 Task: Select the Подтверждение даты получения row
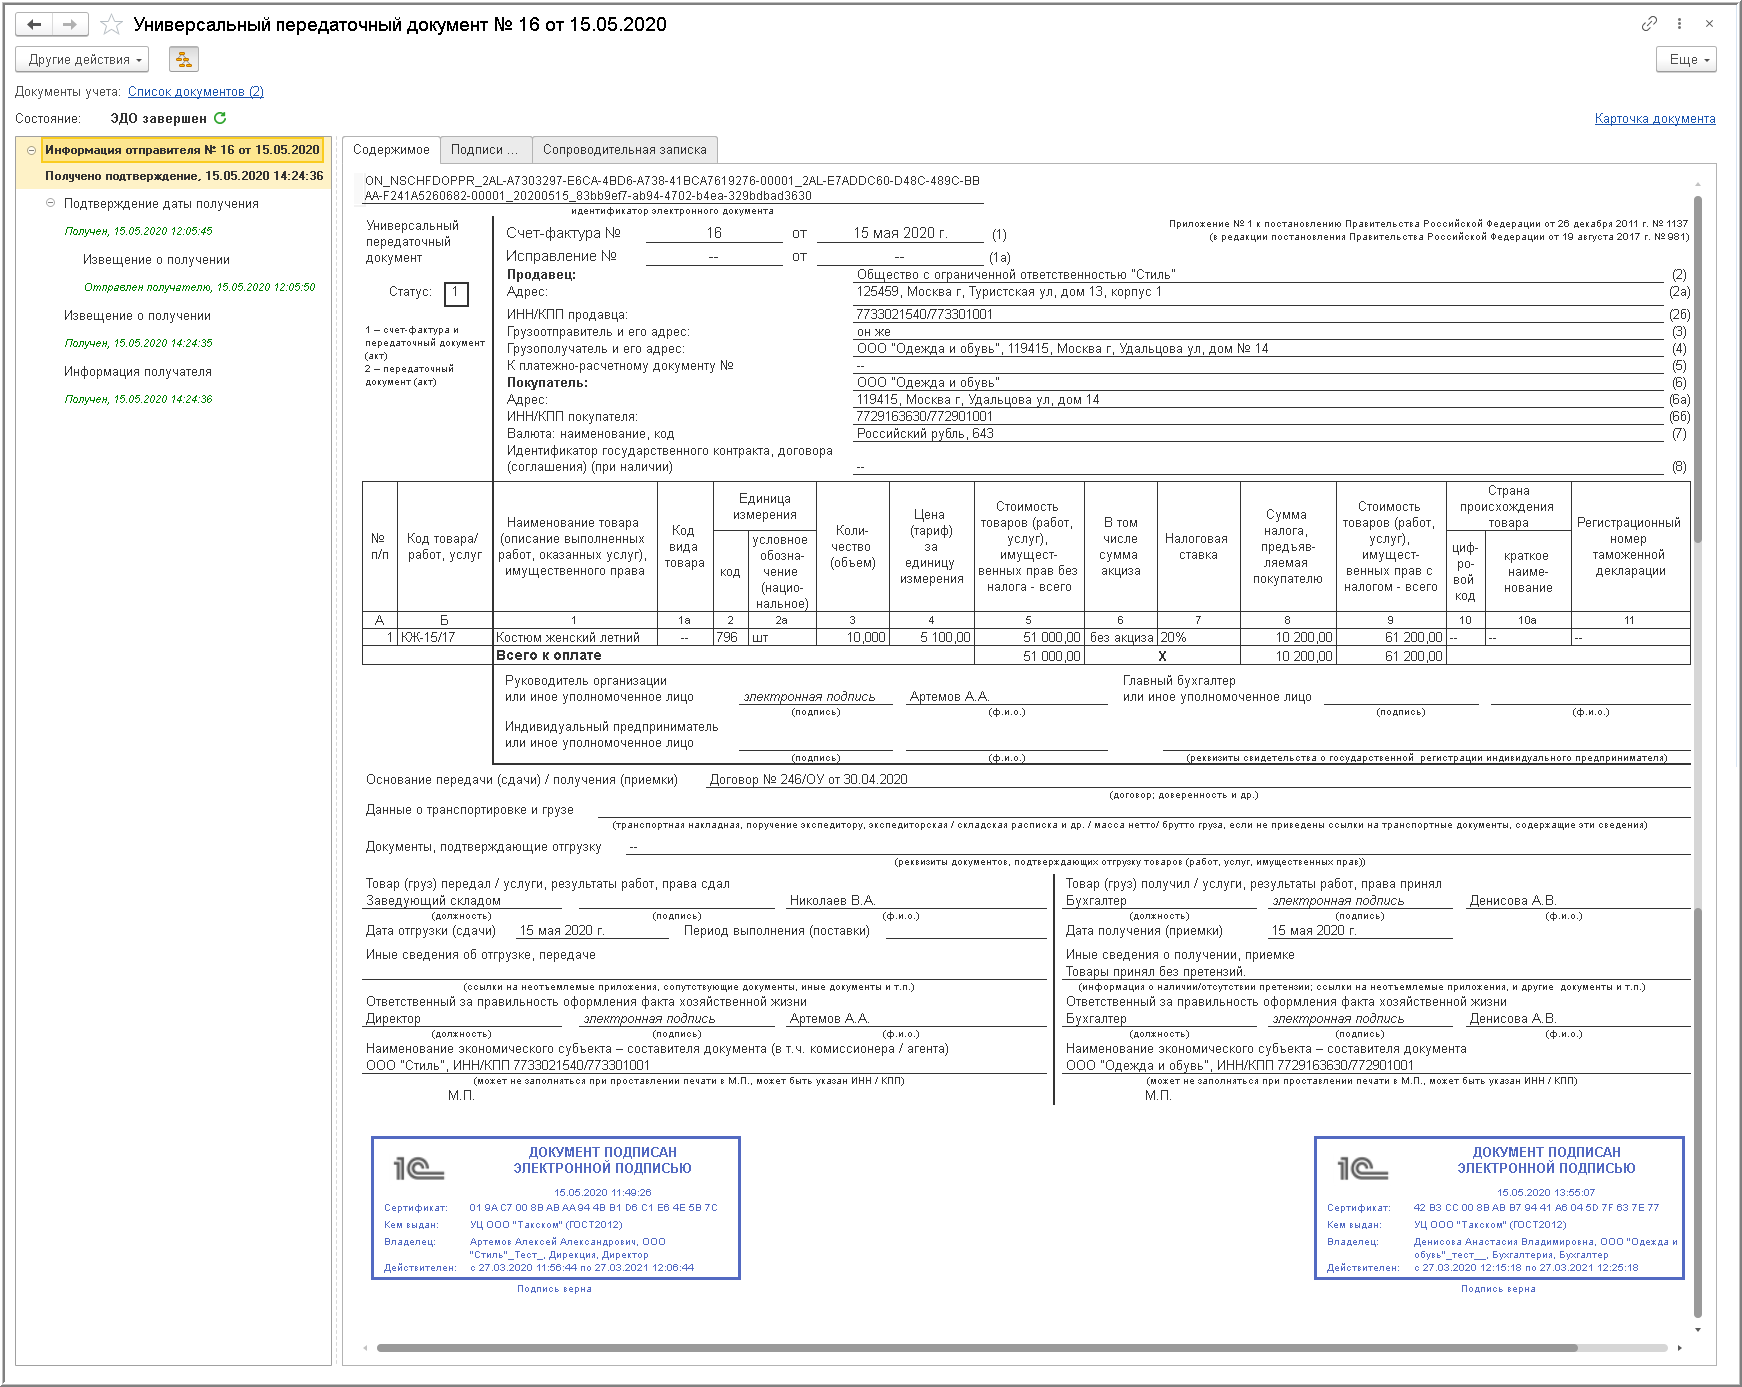pos(161,204)
